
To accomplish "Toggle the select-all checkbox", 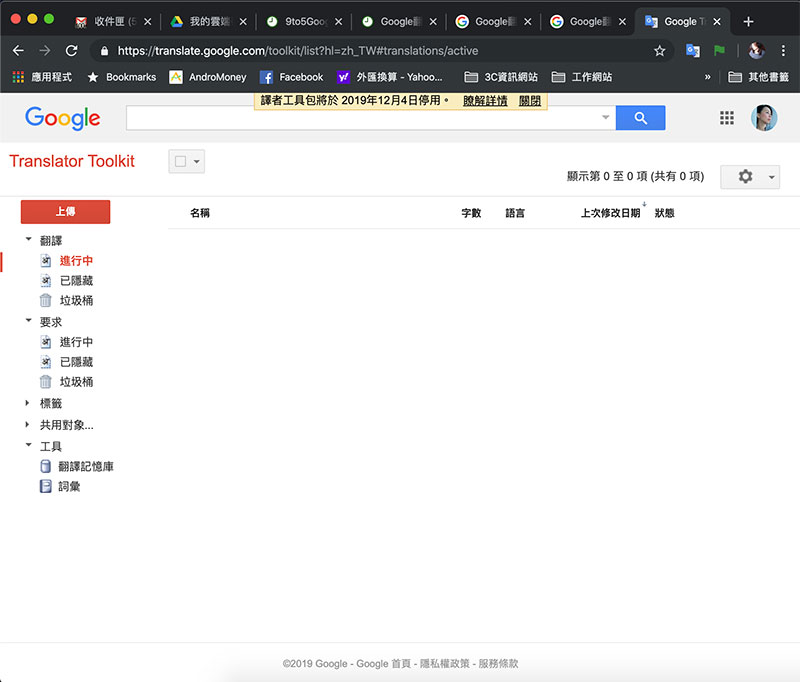I will (x=180, y=161).
